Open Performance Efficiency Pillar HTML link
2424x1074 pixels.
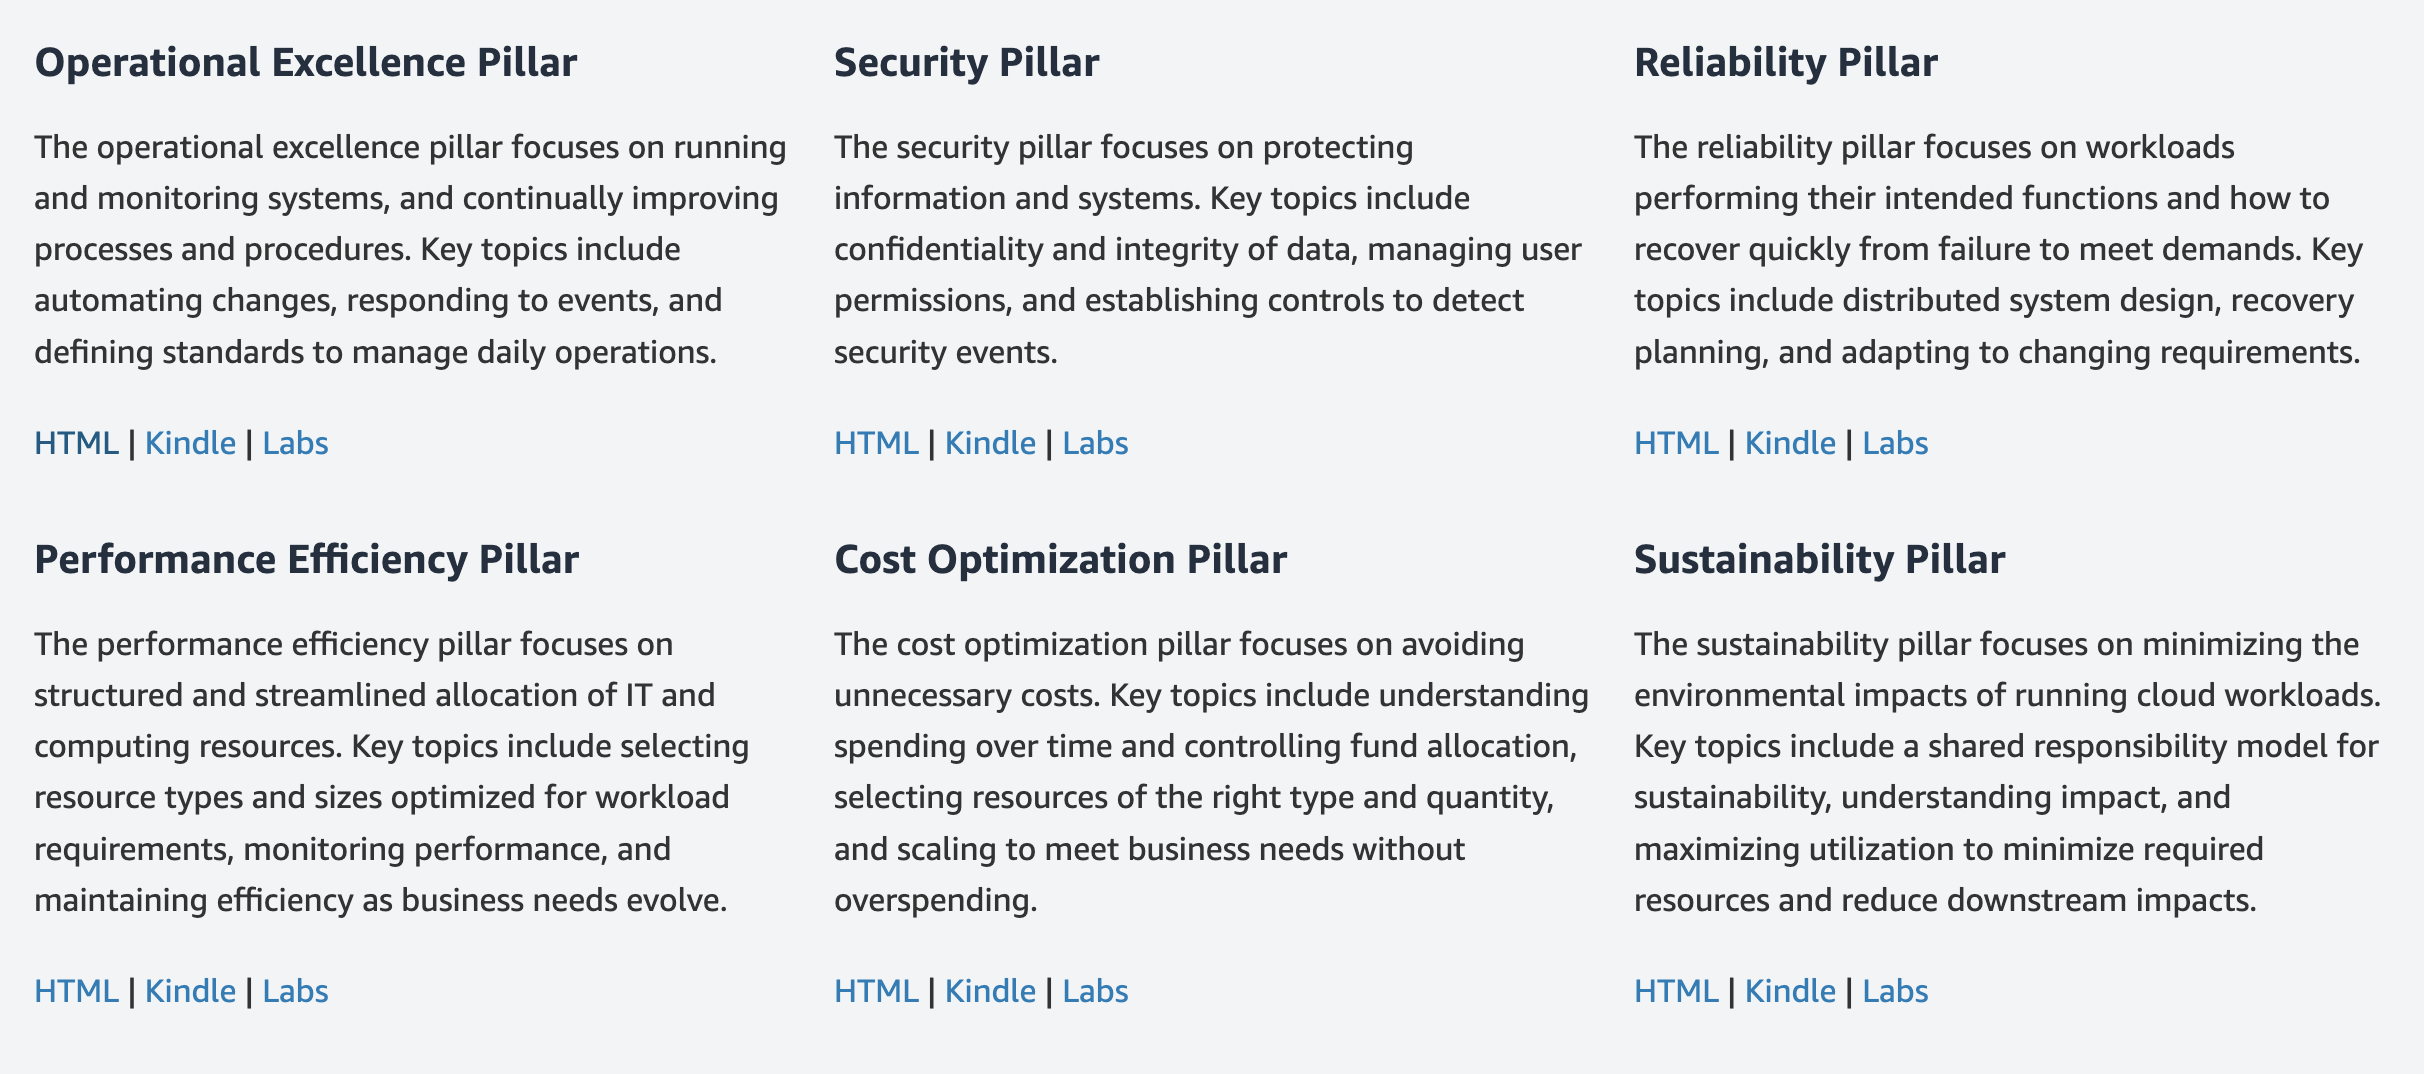(76, 991)
